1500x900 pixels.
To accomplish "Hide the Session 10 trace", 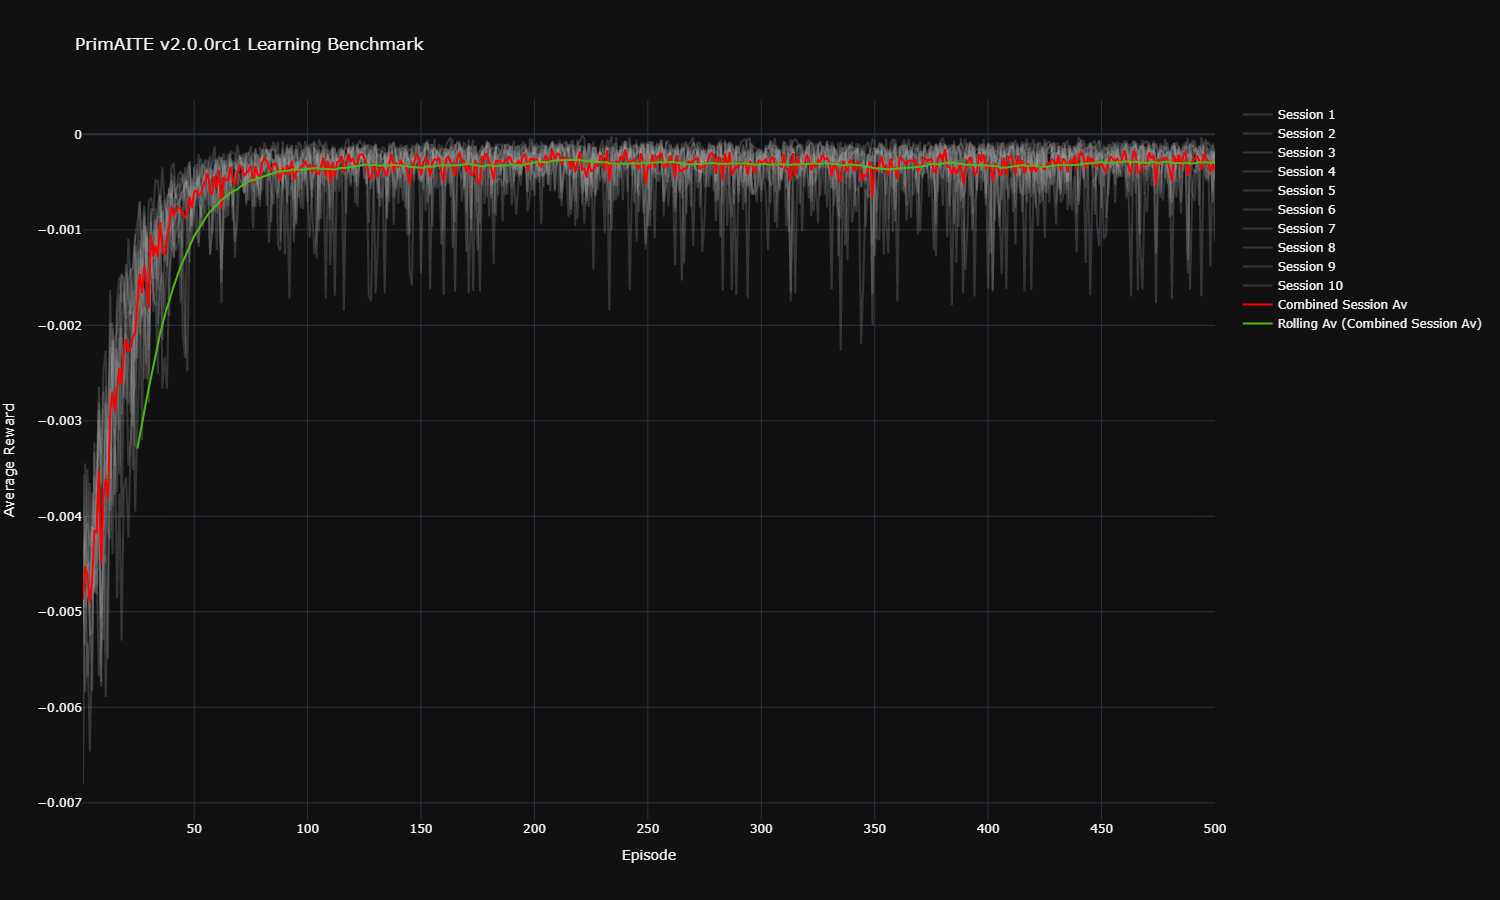I will 1309,286.
